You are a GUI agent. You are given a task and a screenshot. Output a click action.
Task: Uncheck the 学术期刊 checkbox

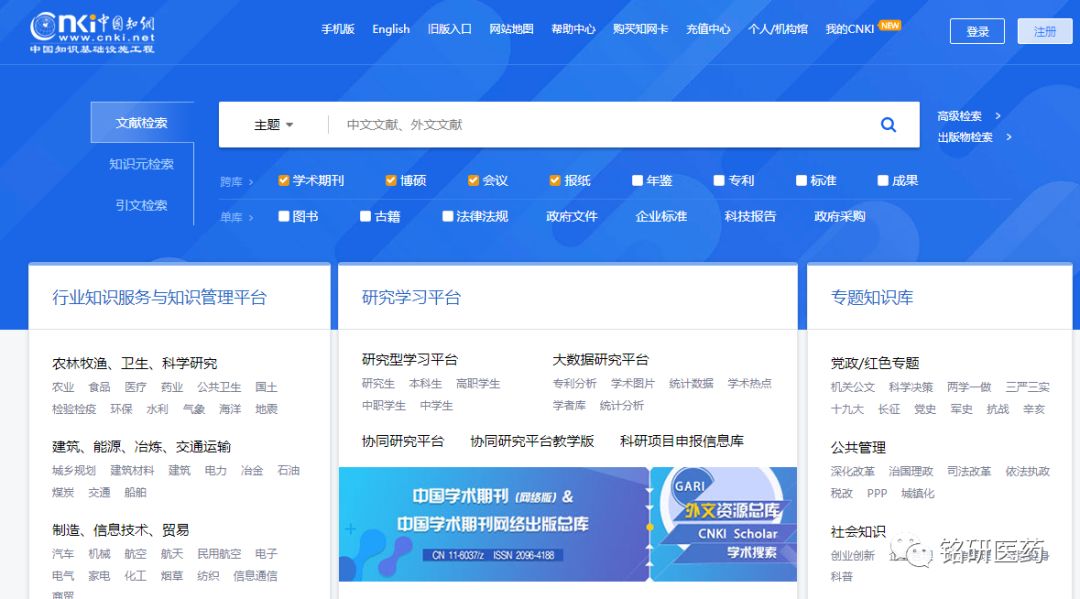(284, 181)
